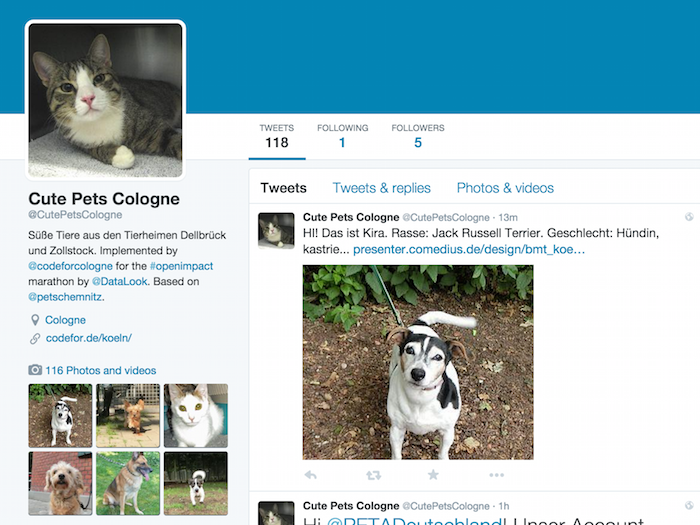
Task: Switch to Photos & videos tab
Action: (x=505, y=188)
